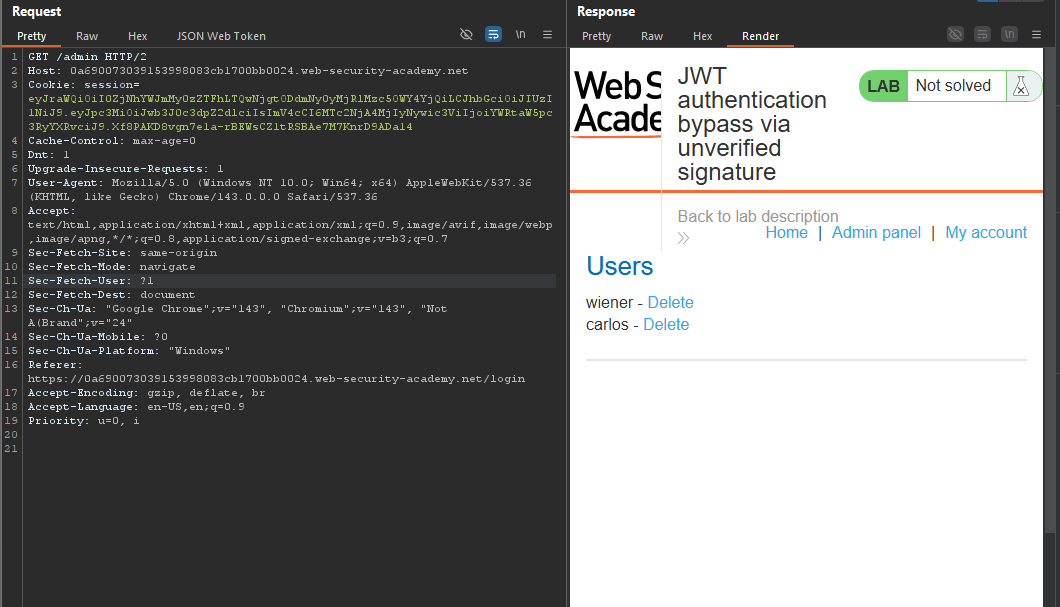Select the Response Render tab
Viewport: 1060px width, 607px height.
pos(761,36)
